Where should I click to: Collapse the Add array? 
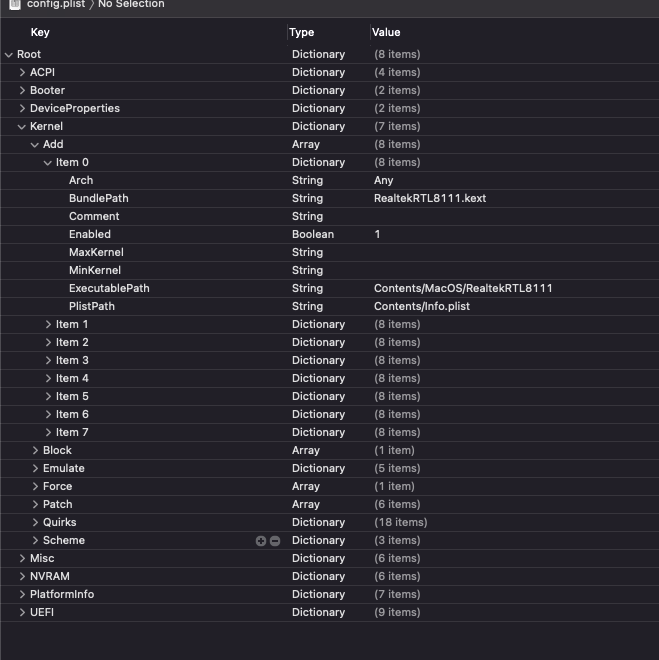point(35,145)
